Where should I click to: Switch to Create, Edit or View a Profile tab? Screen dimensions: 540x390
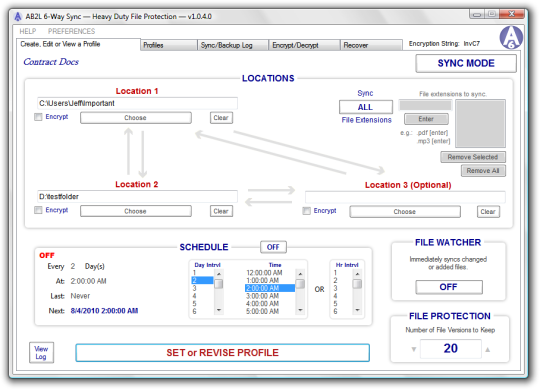click(x=79, y=44)
